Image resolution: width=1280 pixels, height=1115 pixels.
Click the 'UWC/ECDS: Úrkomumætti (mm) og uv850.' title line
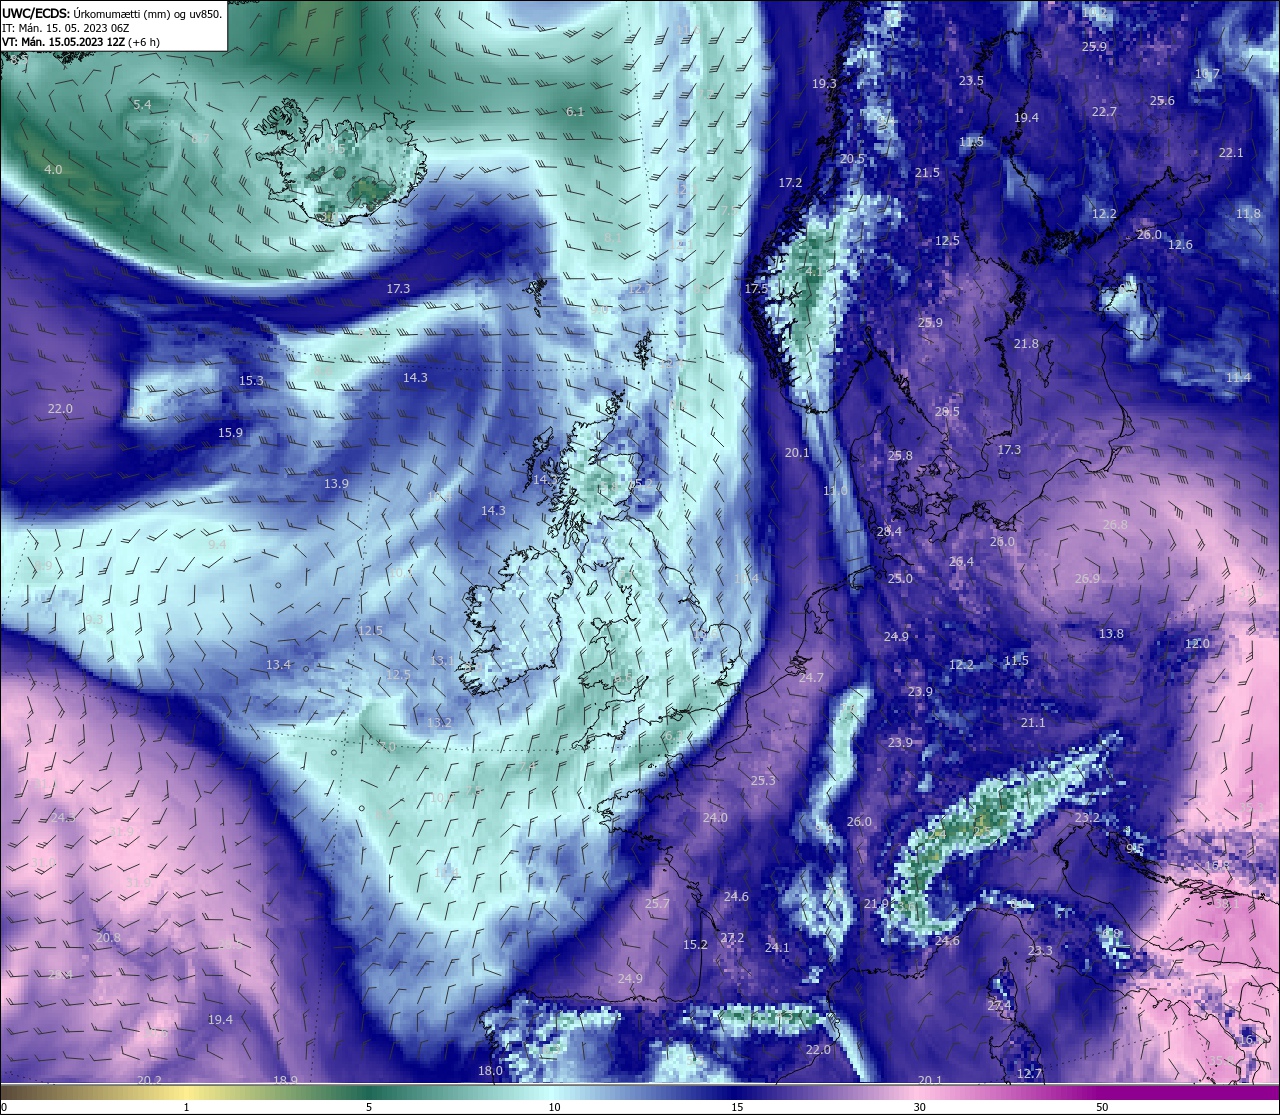tap(112, 14)
